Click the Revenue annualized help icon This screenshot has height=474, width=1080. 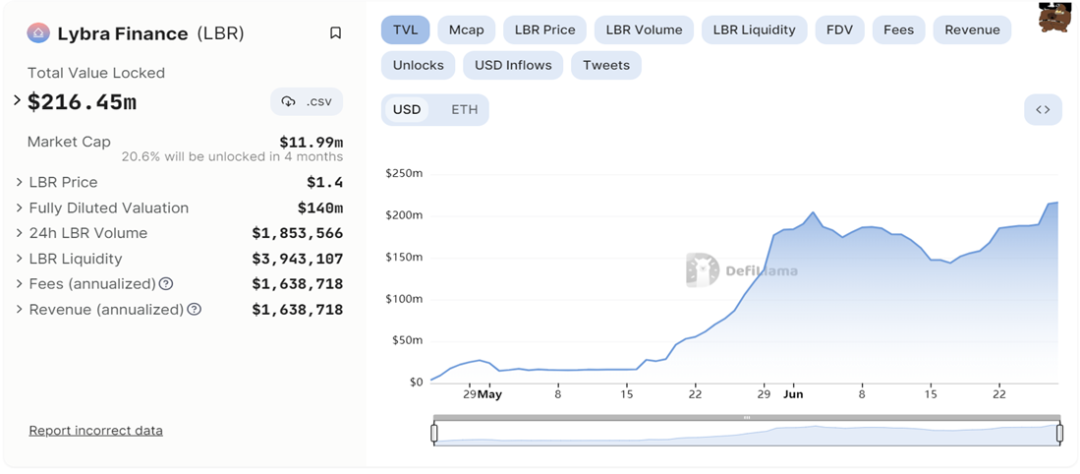[x=194, y=310]
